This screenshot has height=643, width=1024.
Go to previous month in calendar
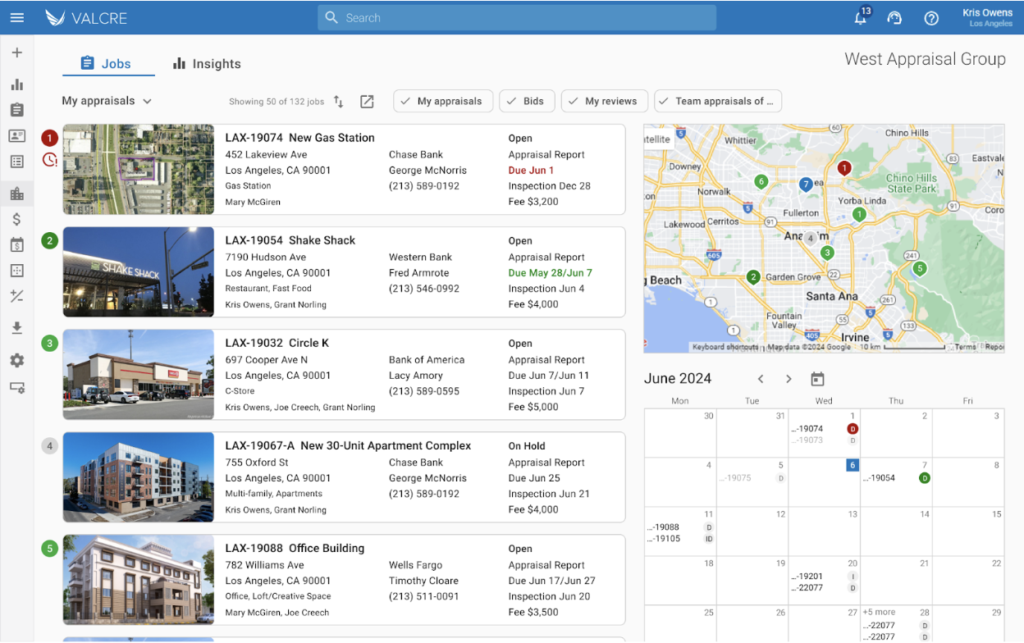pos(760,379)
